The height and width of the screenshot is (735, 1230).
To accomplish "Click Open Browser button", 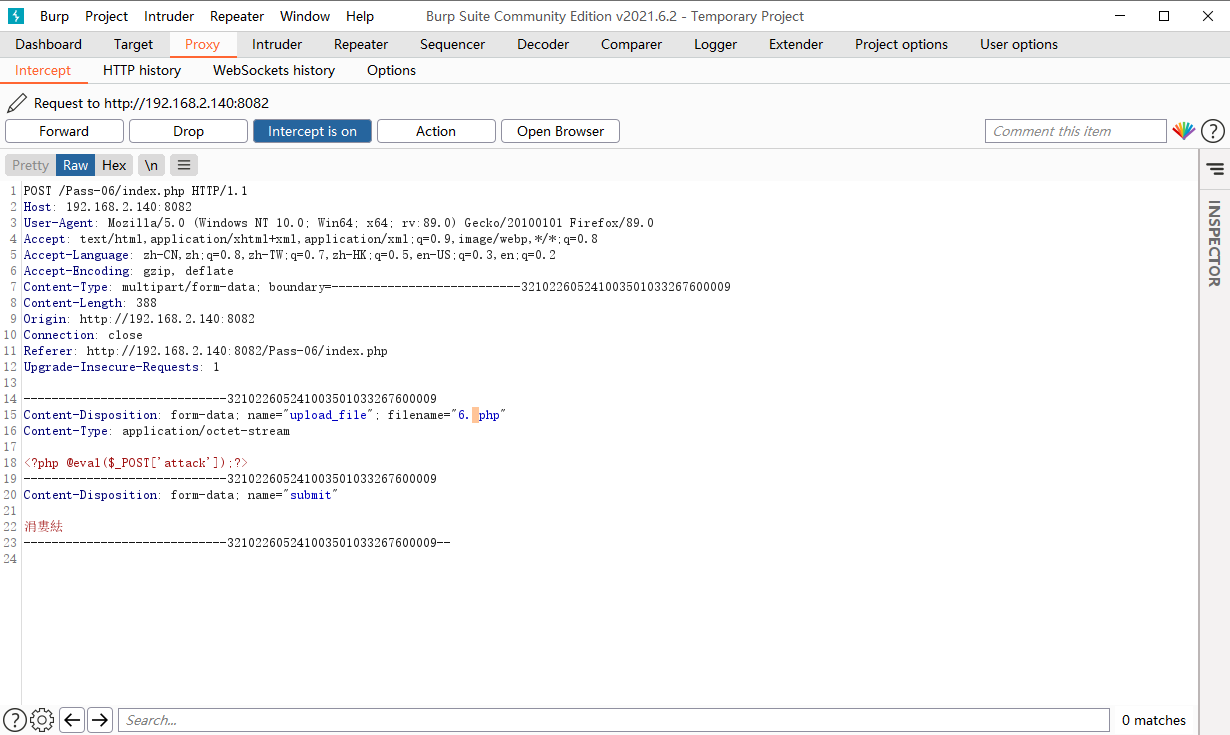I will coord(560,131).
